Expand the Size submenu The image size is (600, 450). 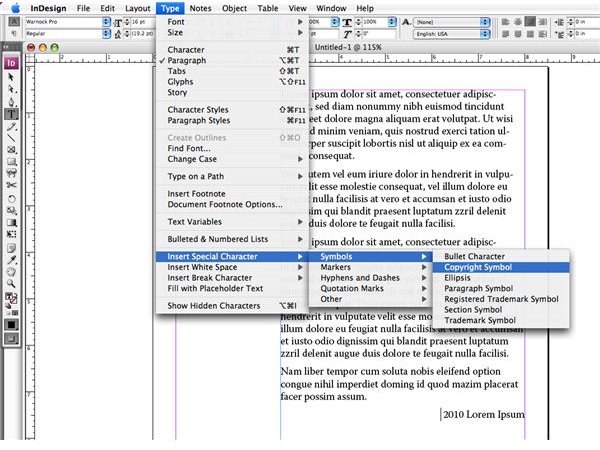click(x=232, y=33)
